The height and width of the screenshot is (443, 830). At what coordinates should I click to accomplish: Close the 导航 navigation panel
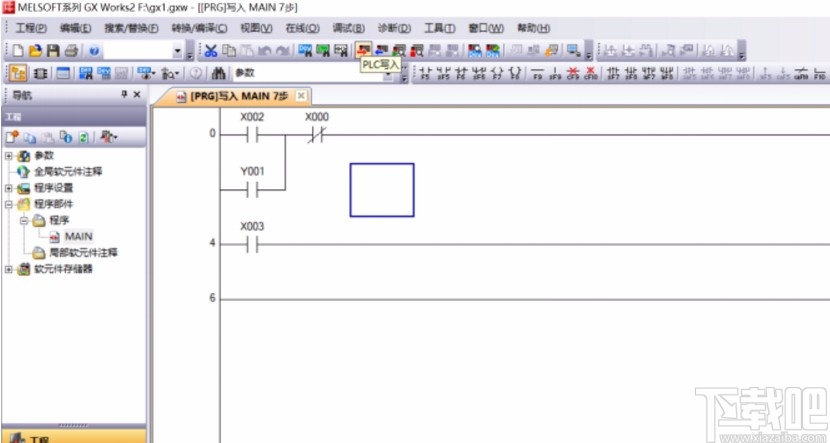click(x=137, y=94)
